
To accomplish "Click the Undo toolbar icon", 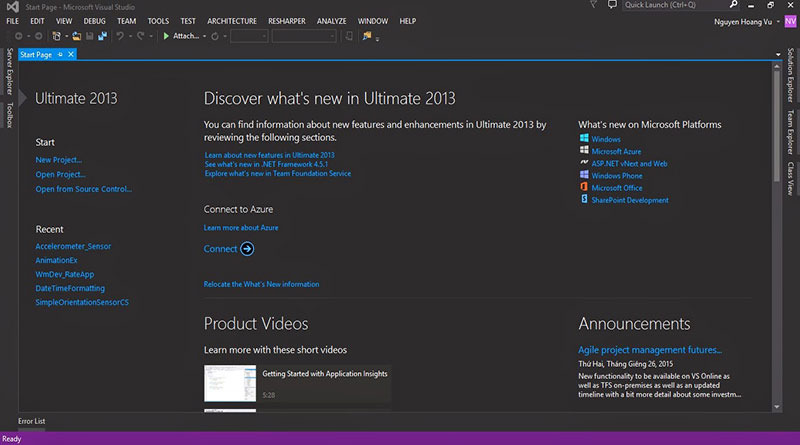I will [119, 36].
